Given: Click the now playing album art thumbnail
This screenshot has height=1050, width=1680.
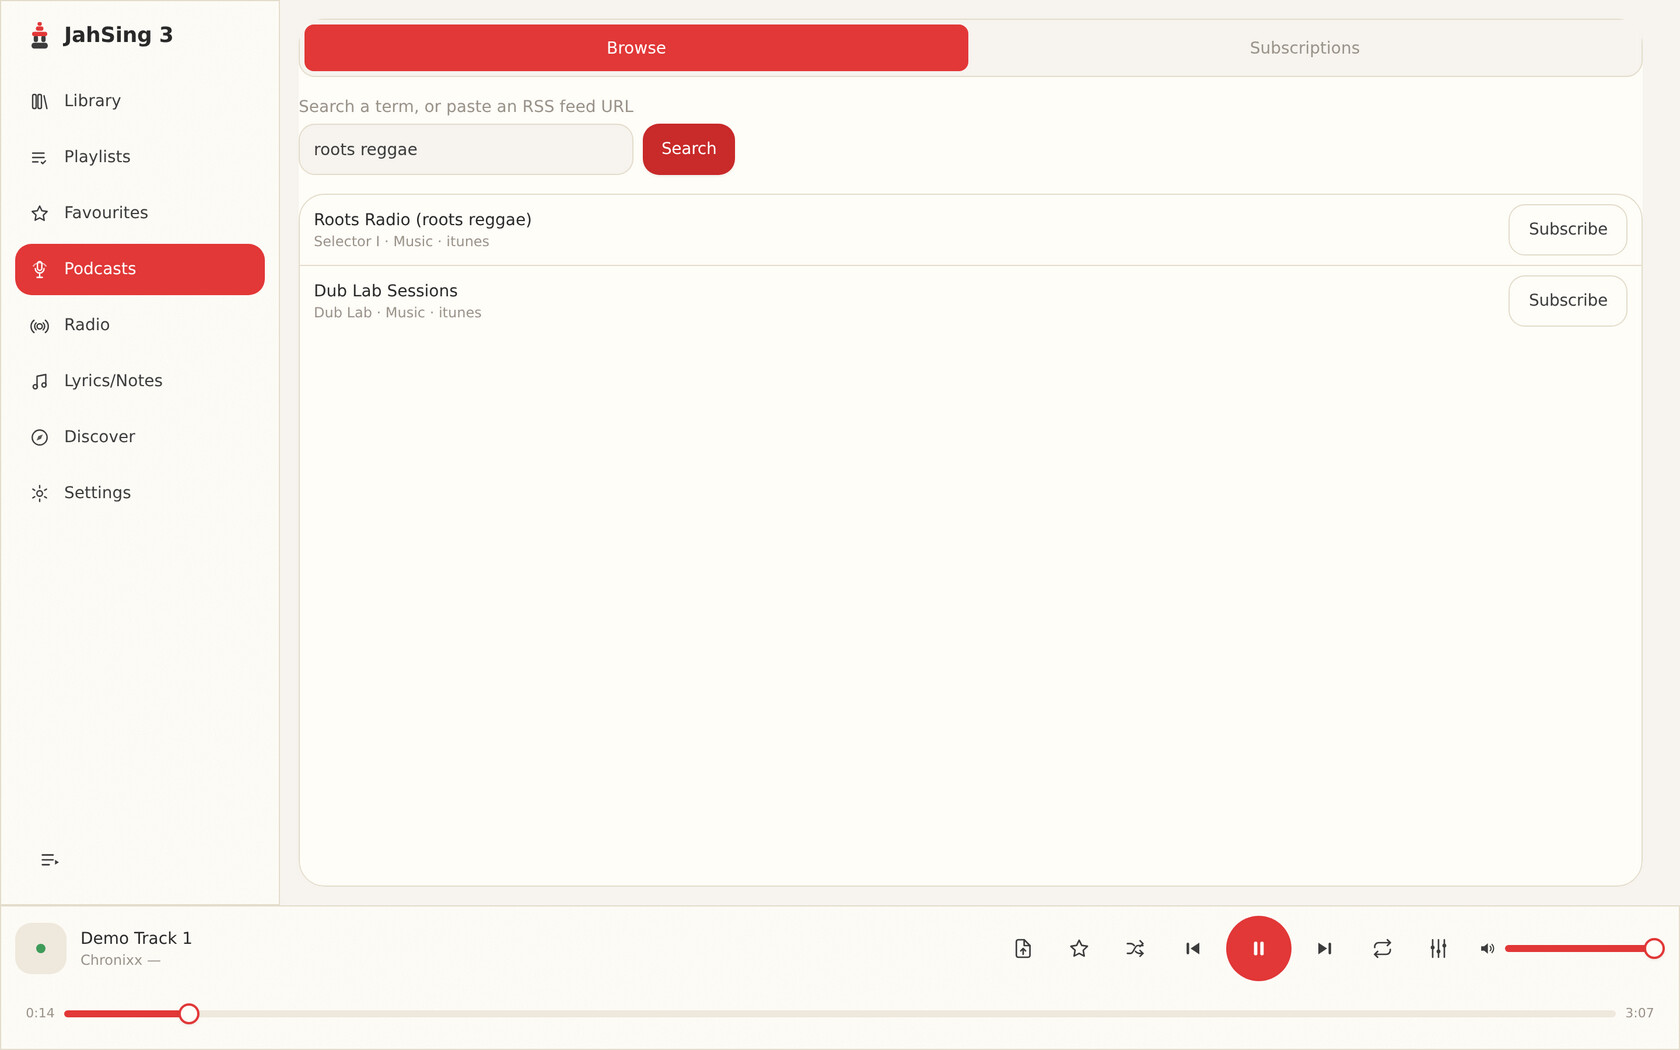Looking at the screenshot, I should tap(41, 949).
